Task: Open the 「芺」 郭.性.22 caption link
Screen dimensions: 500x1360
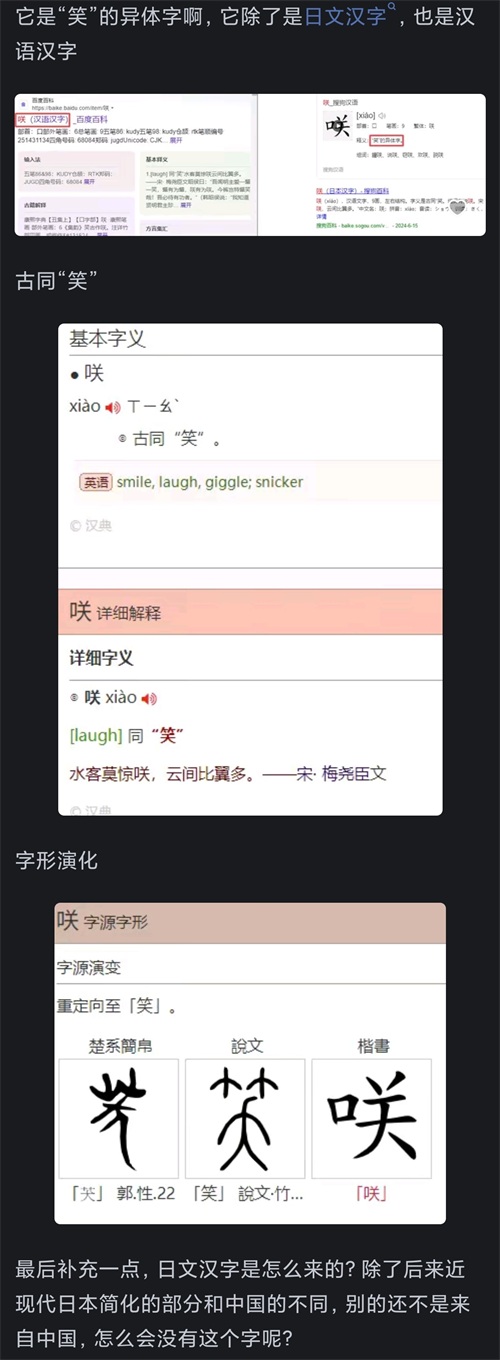Action: pos(117,1193)
